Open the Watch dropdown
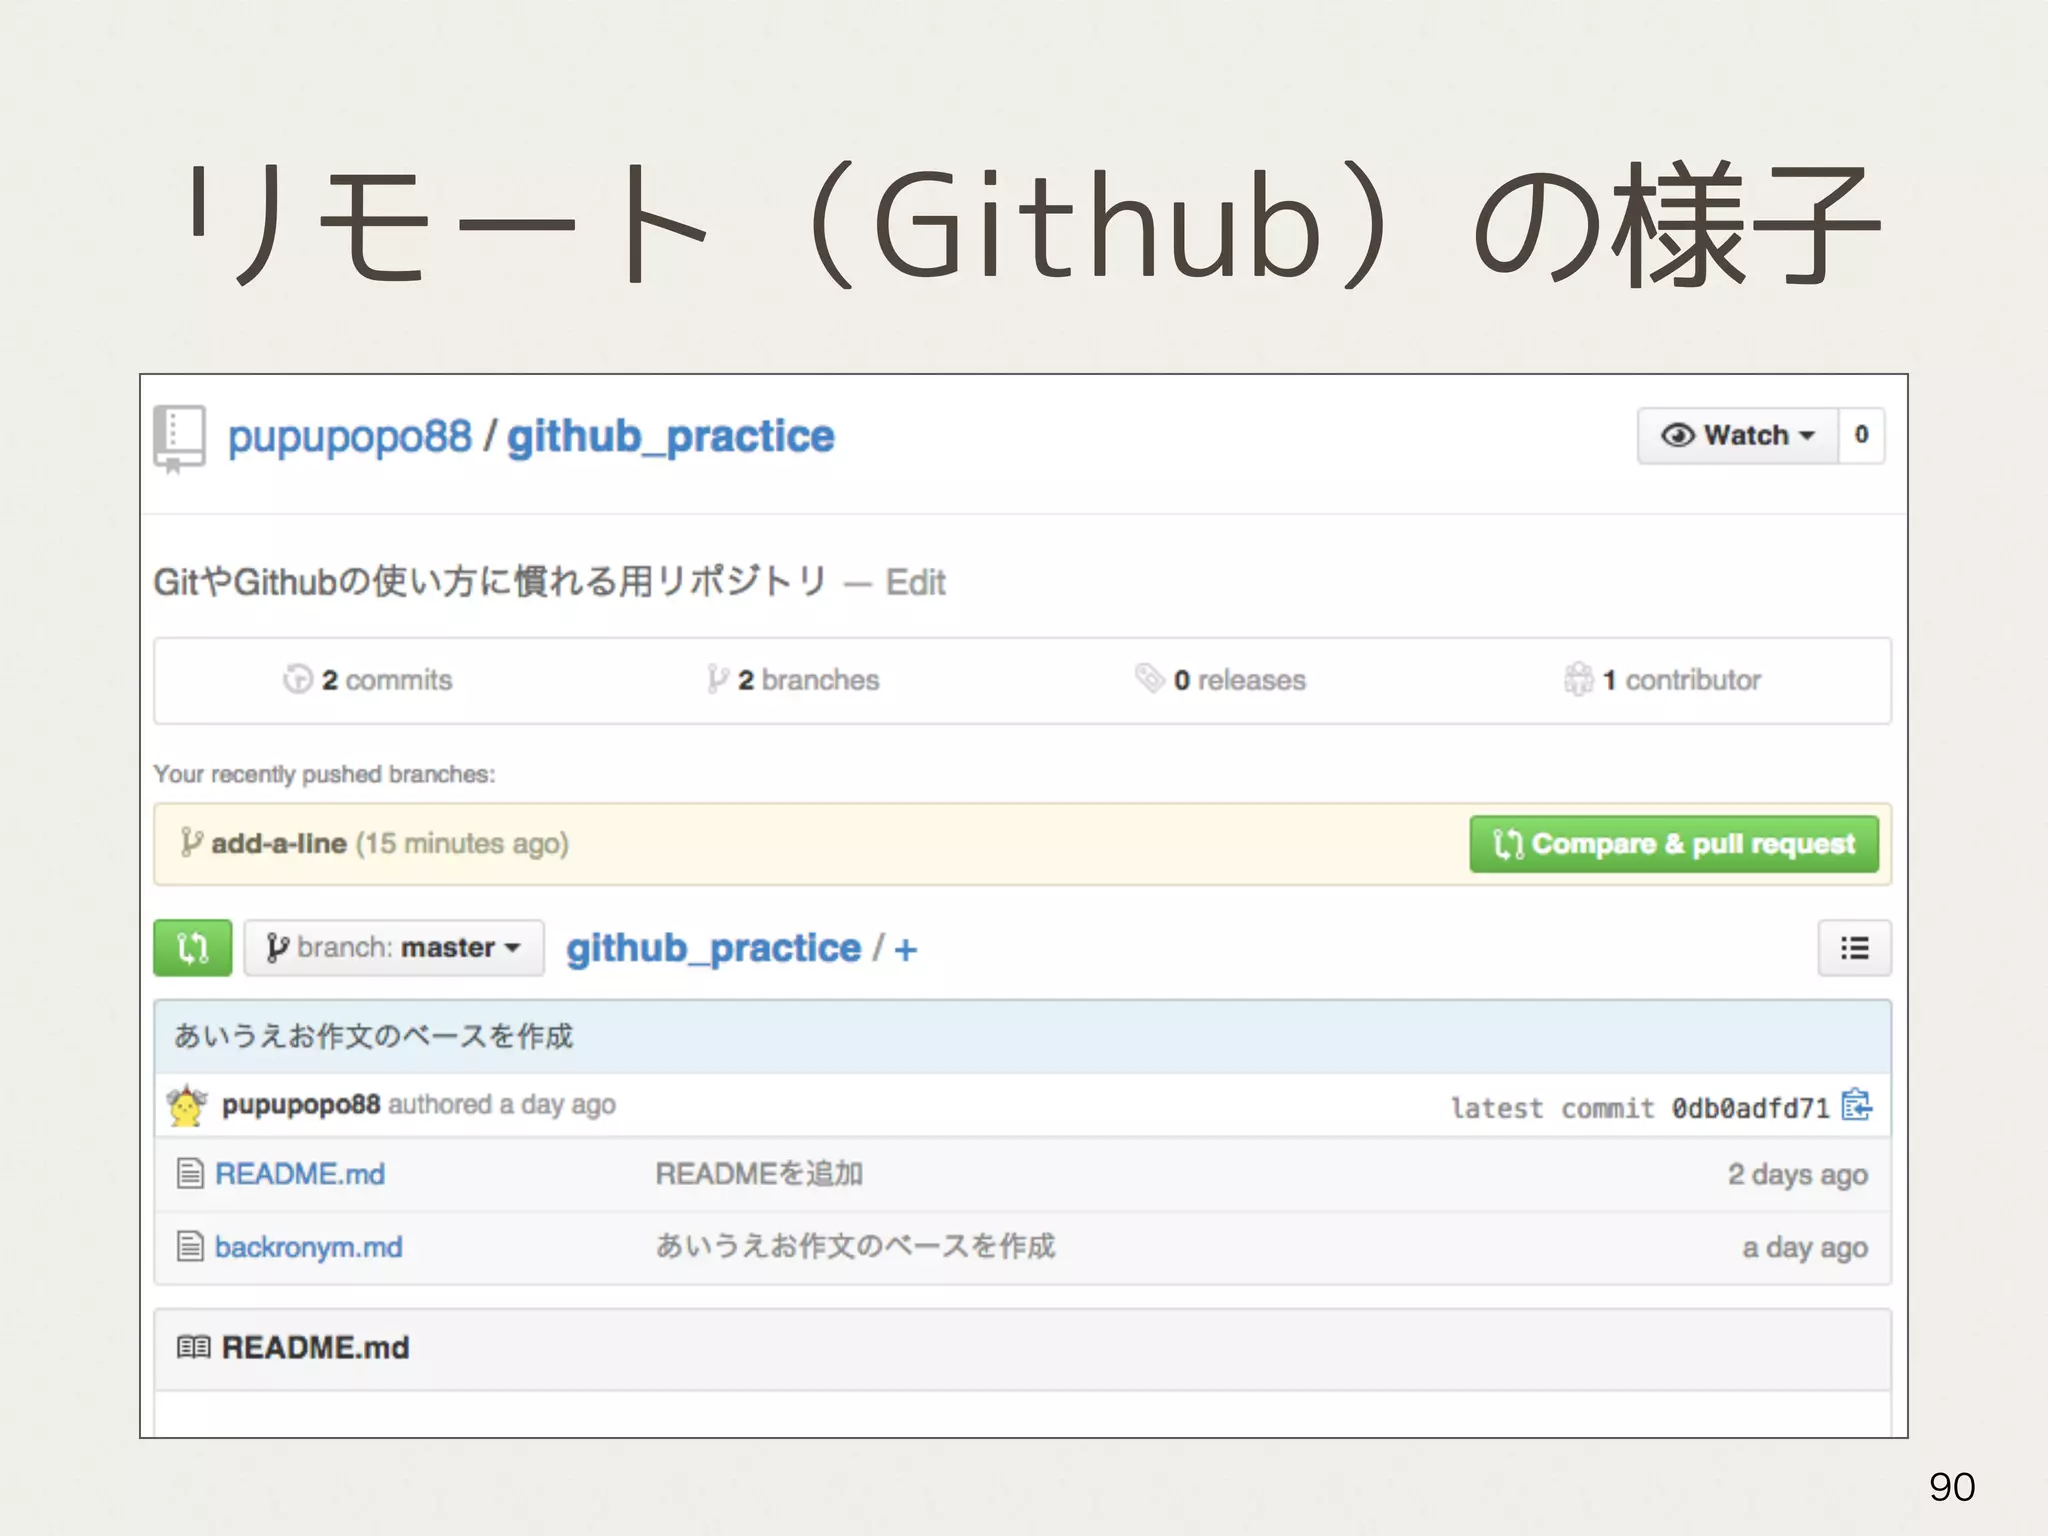Screen dimensions: 2048x1536 [1738, 436]
